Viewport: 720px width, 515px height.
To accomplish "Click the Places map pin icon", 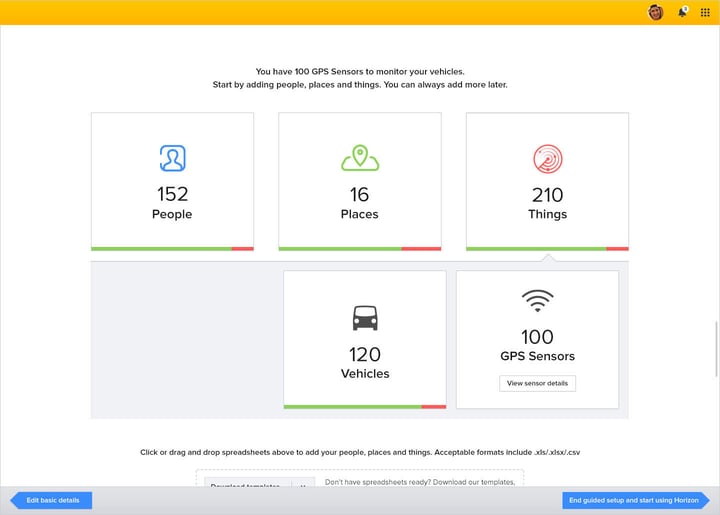I will pos(360,158).
